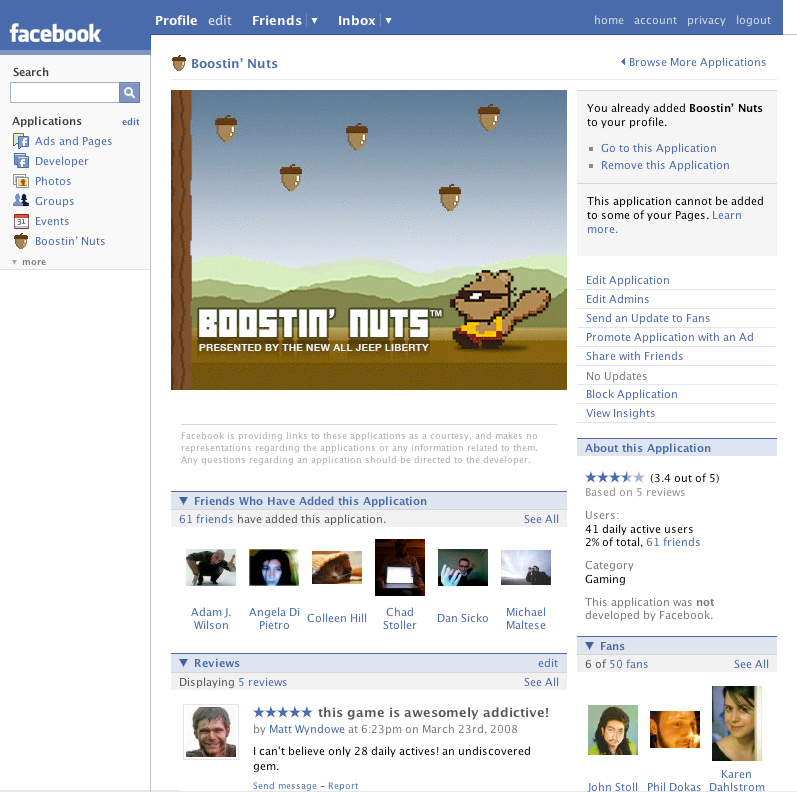
Task: Click Remove this Application
Action: (x=665, y=165)
